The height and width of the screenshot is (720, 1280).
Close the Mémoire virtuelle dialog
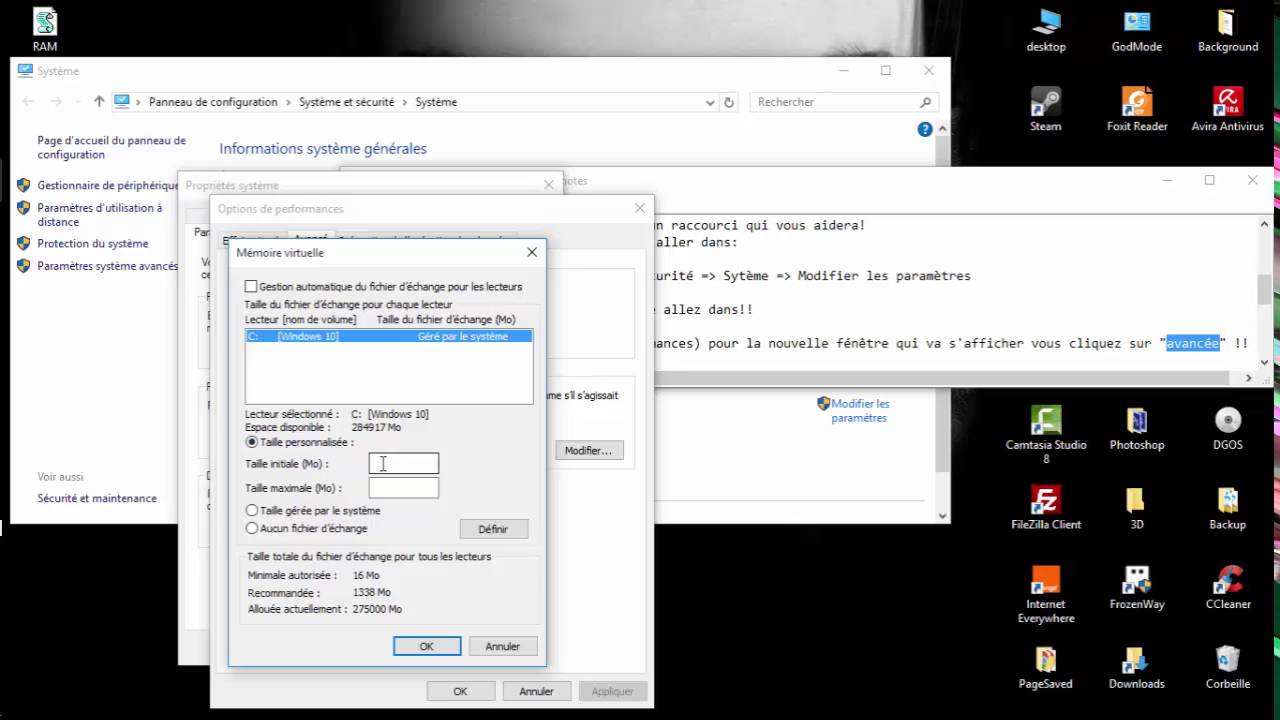(532, 252)
